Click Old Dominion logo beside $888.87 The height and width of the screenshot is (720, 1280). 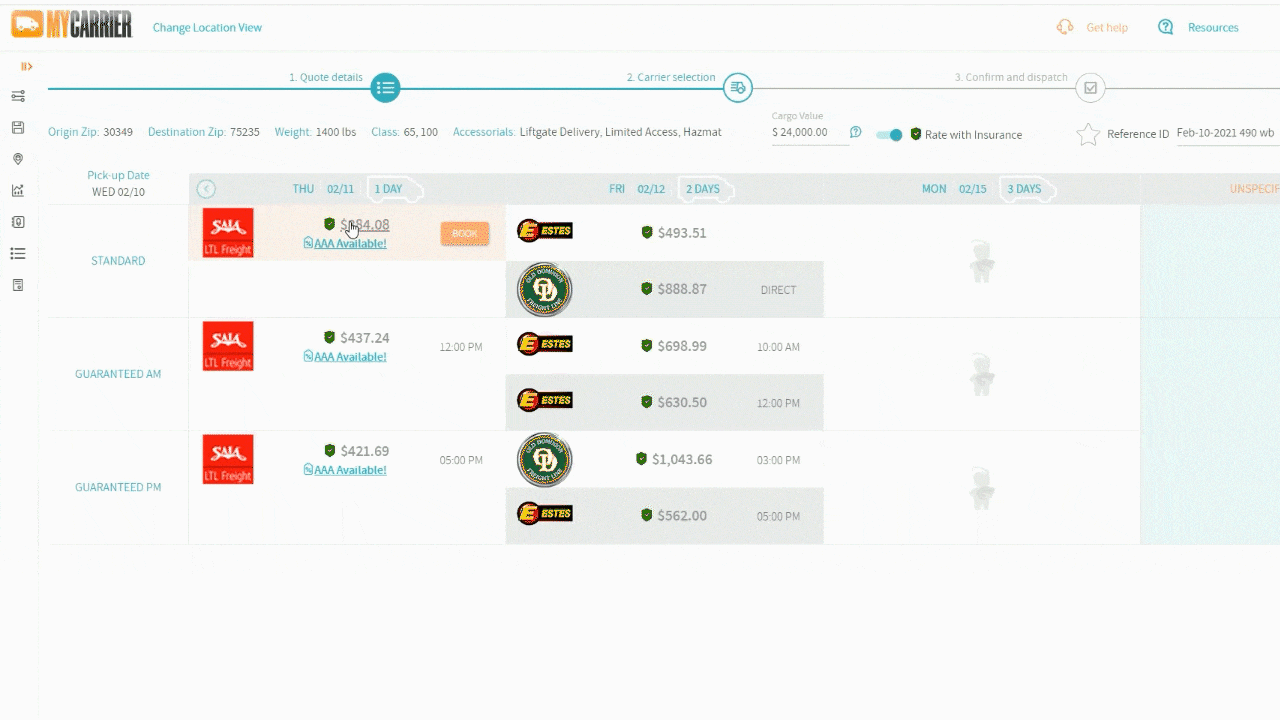coord(545,290)
